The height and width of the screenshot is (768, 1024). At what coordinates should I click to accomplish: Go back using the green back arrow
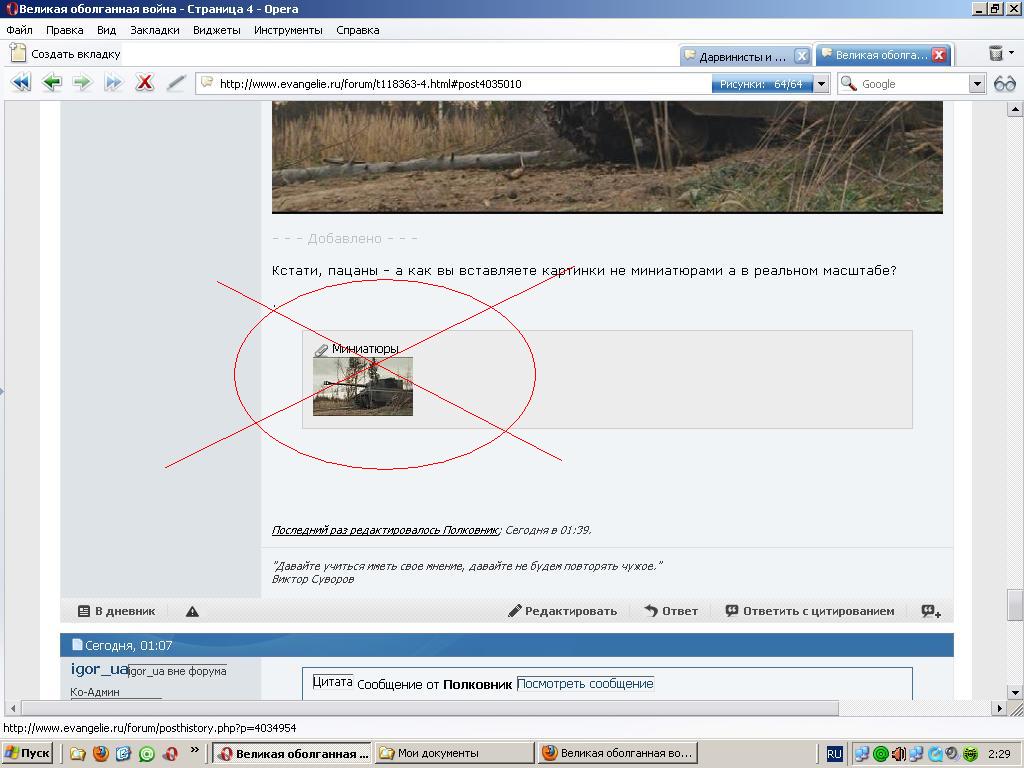click(51, 84)
